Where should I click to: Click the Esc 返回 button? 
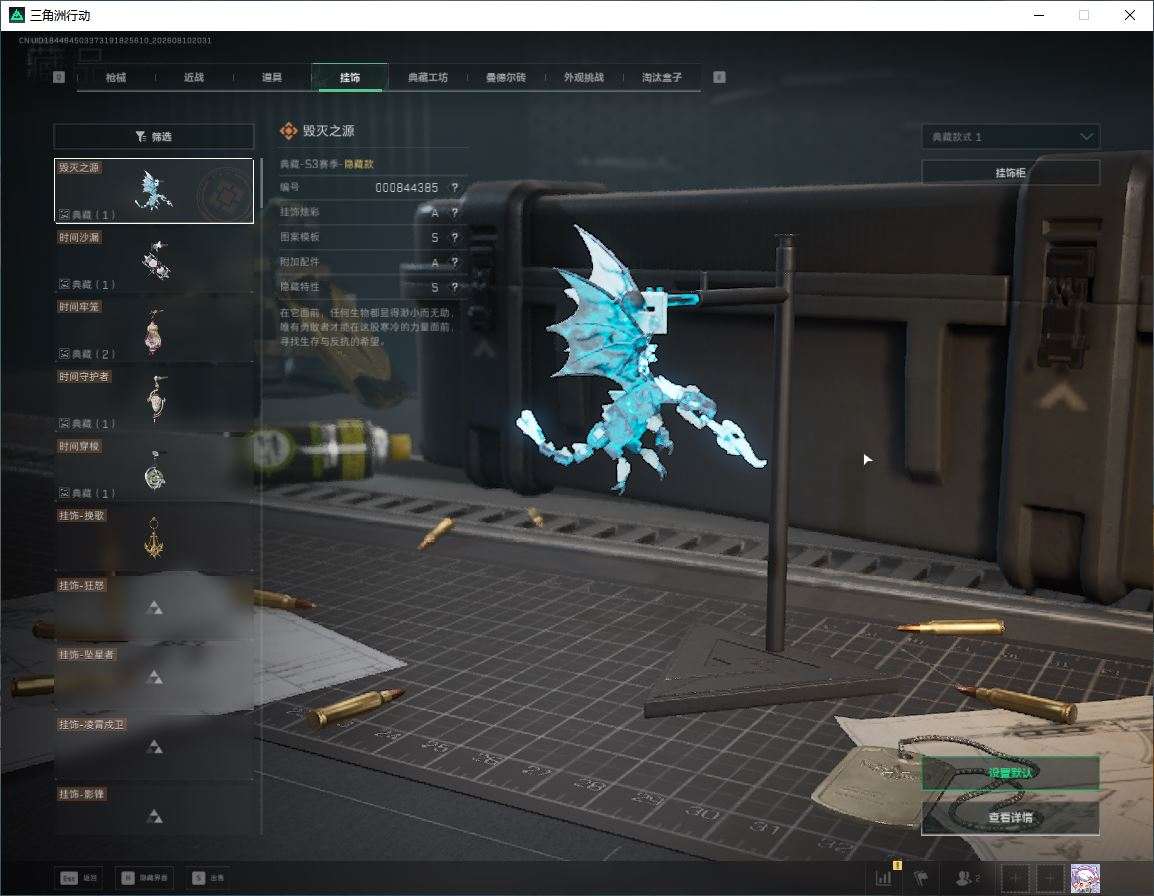pyautogui.click(x=79, y=878)
